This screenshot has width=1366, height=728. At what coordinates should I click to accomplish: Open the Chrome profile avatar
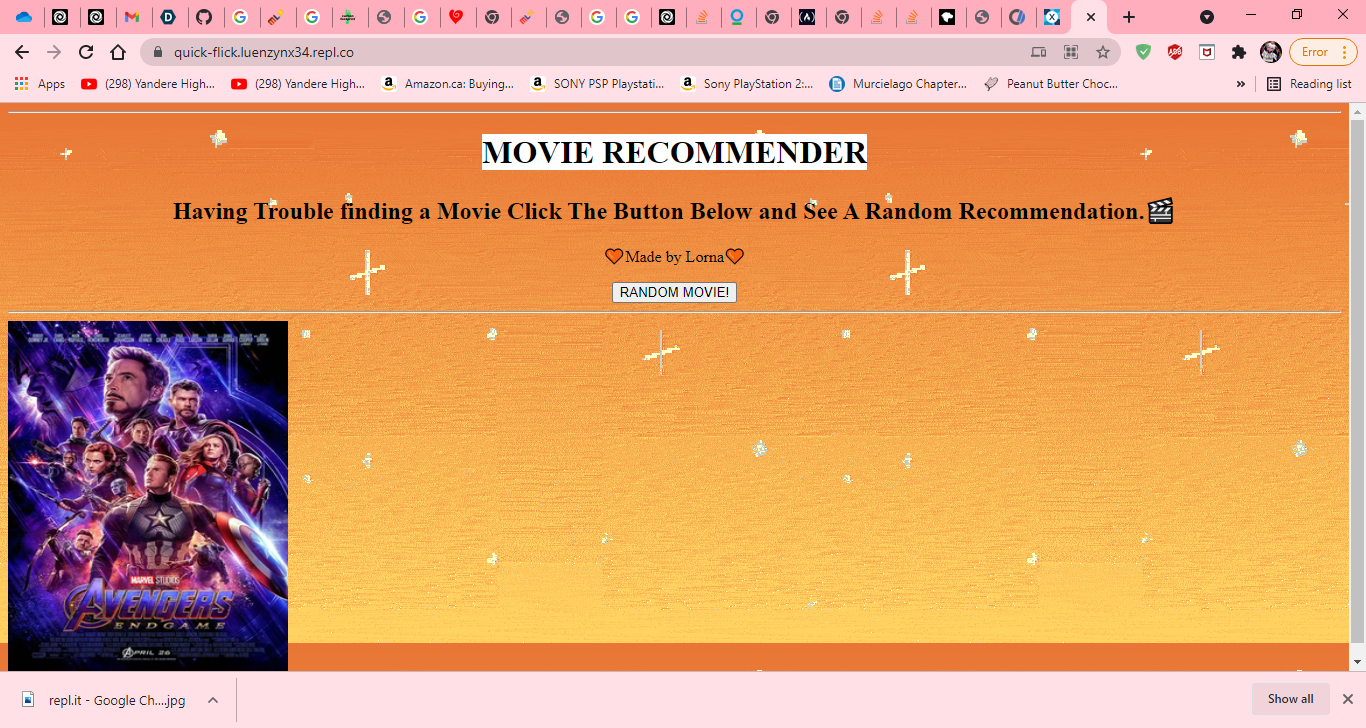(x=1271, y=52)
